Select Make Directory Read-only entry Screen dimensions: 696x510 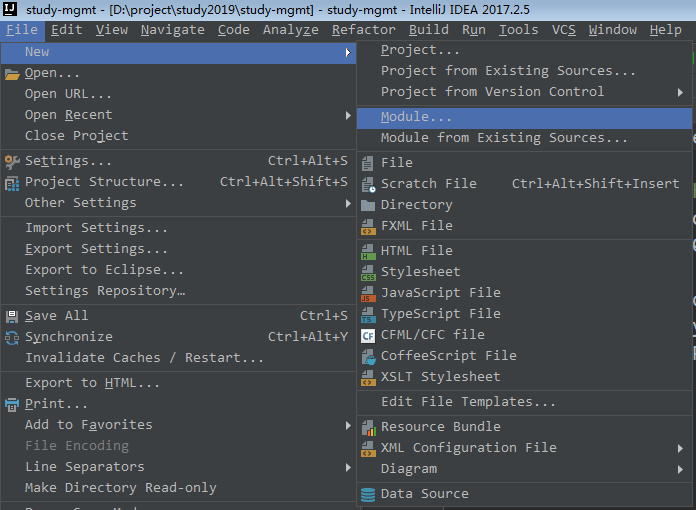point(178,488)
